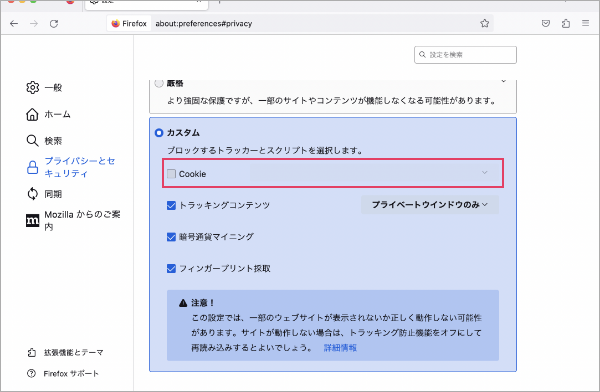Select the カスタム radio button
Screen dimensions: 600x392
coord(159,133)
